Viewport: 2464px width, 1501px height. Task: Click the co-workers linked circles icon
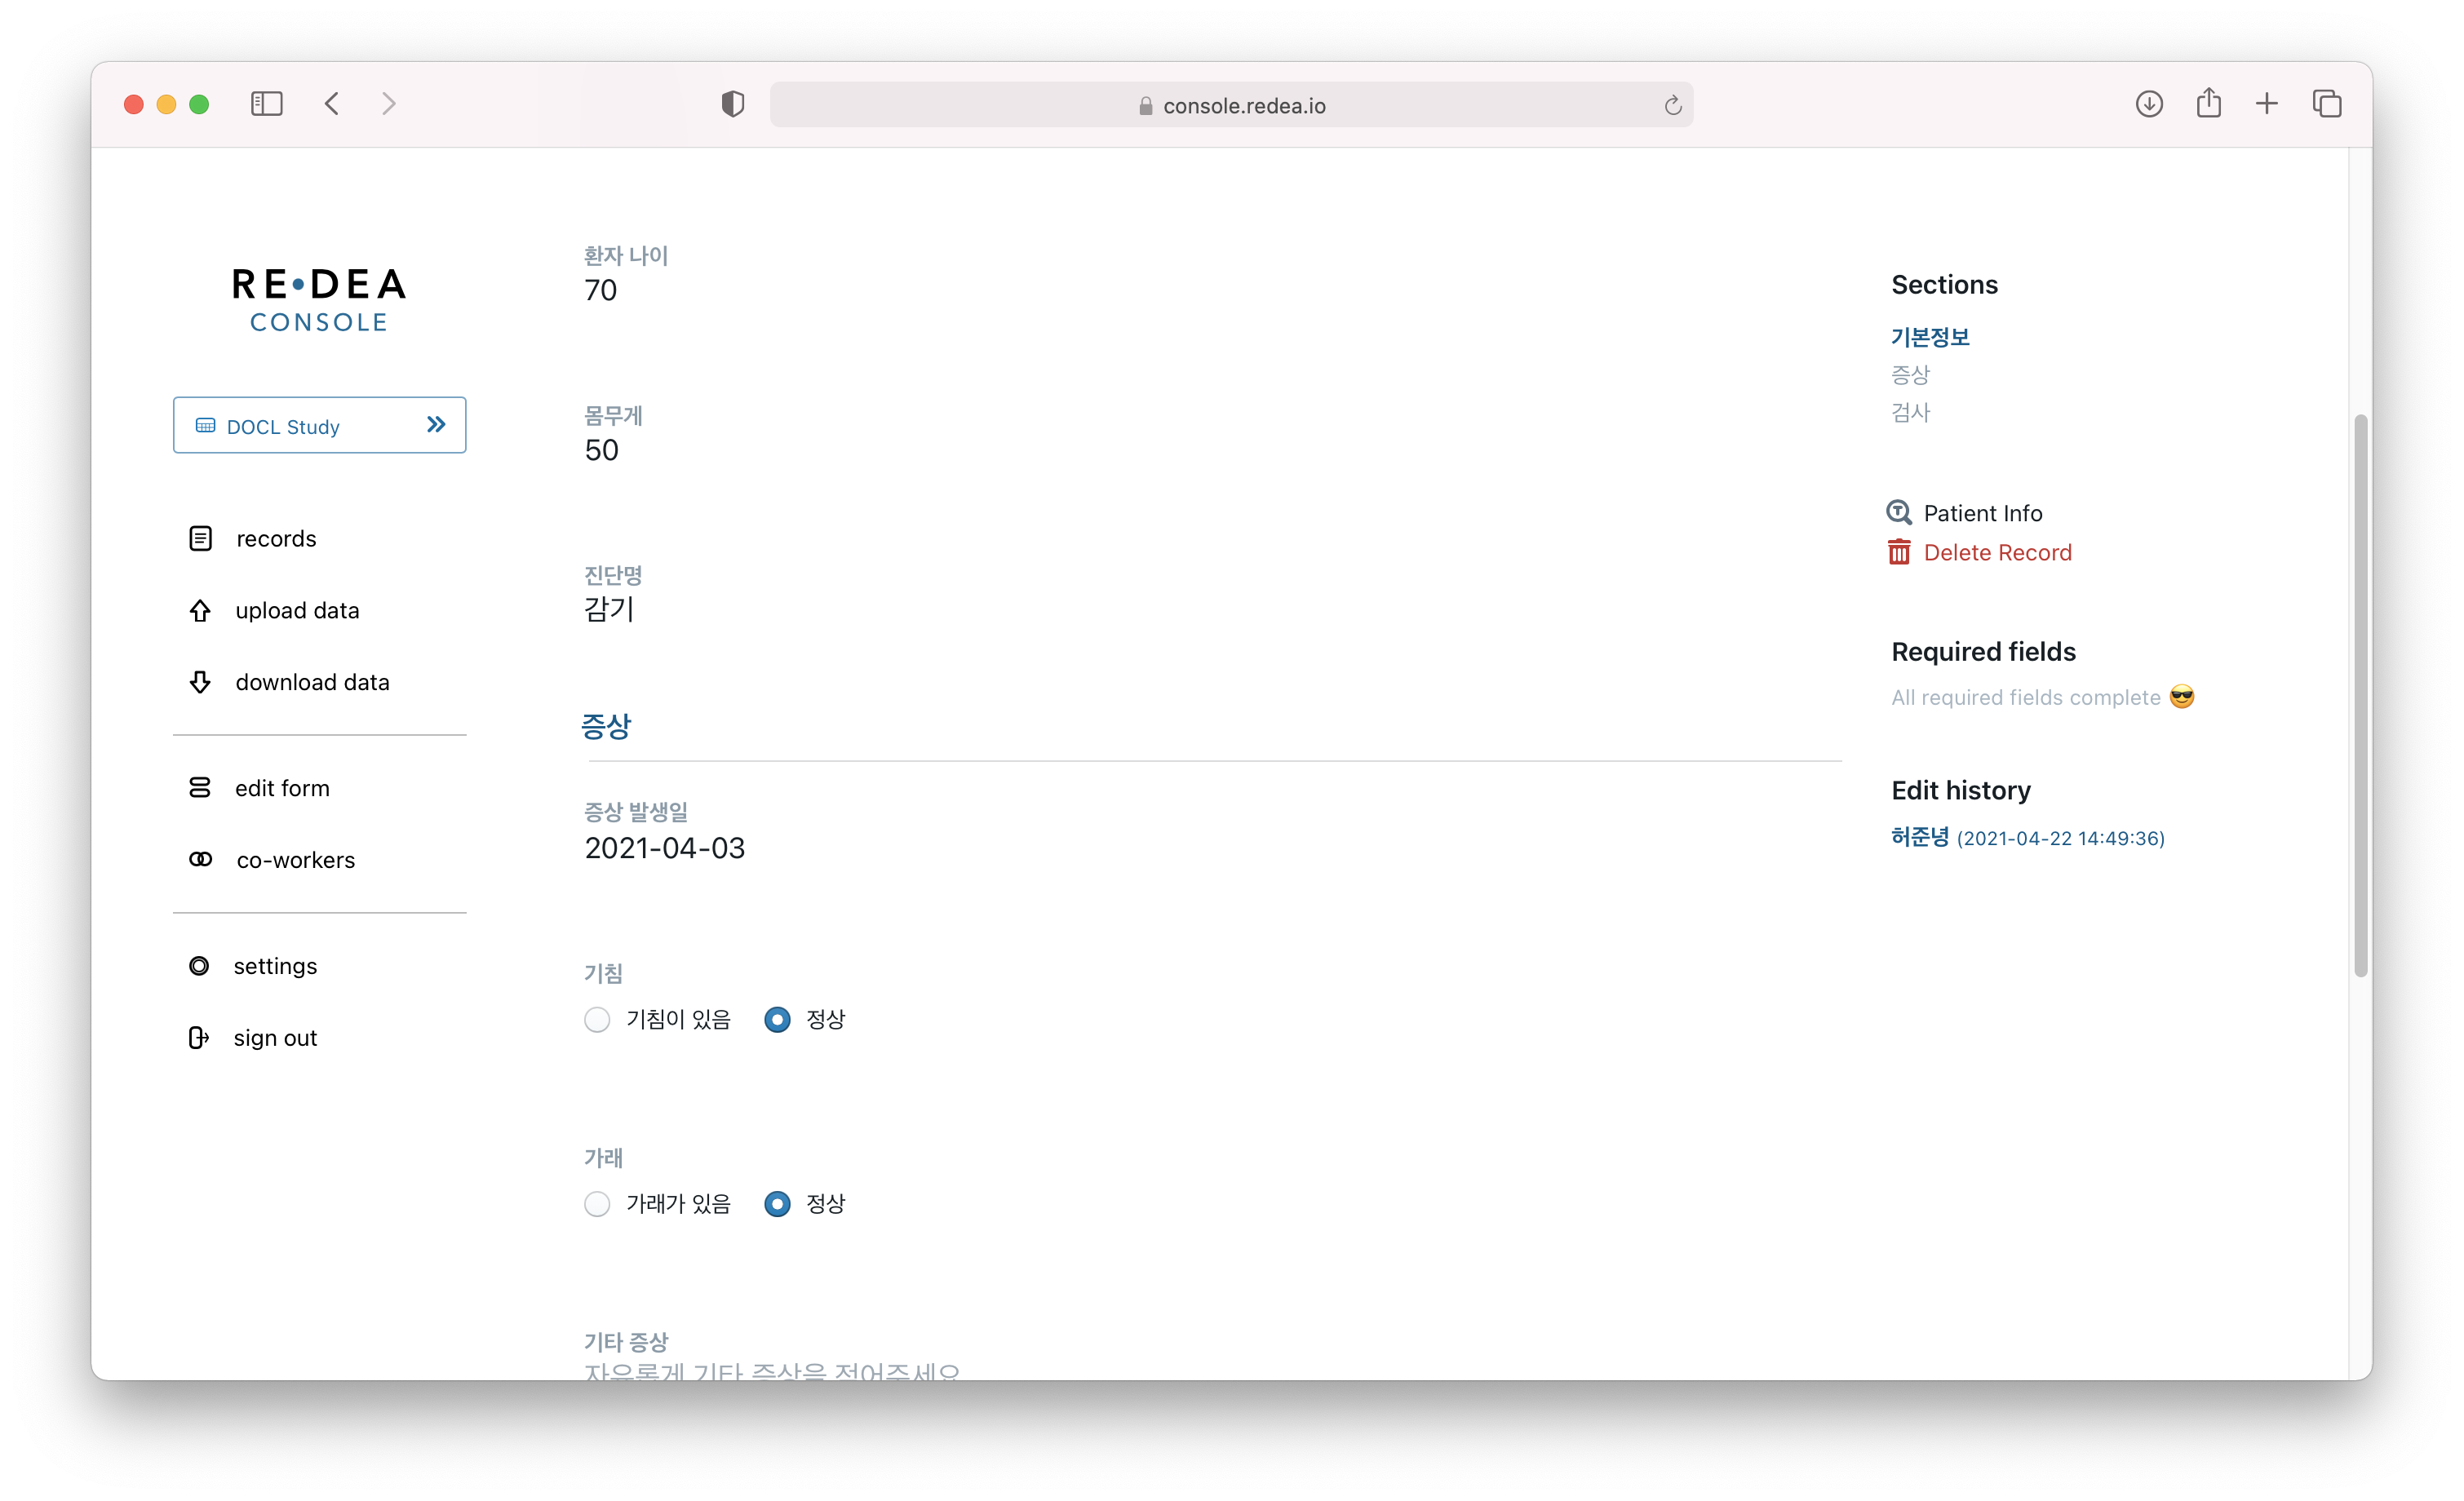tap(200, 860)
